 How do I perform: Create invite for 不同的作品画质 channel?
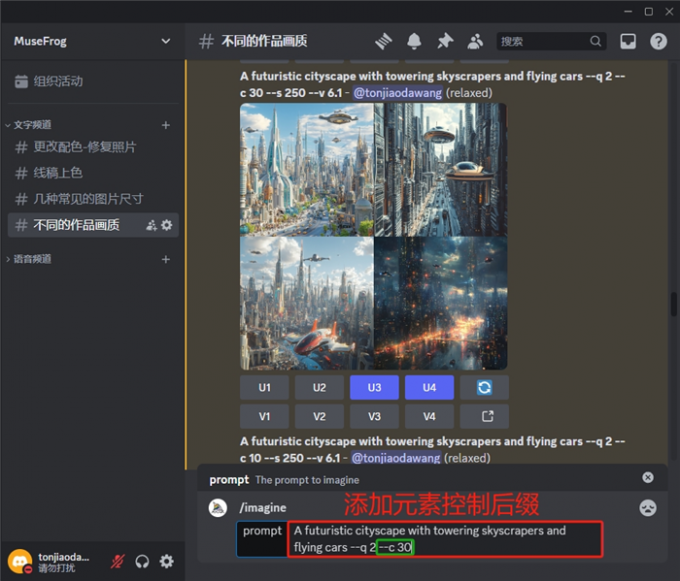pyautogui.click(x=151, y=225)
